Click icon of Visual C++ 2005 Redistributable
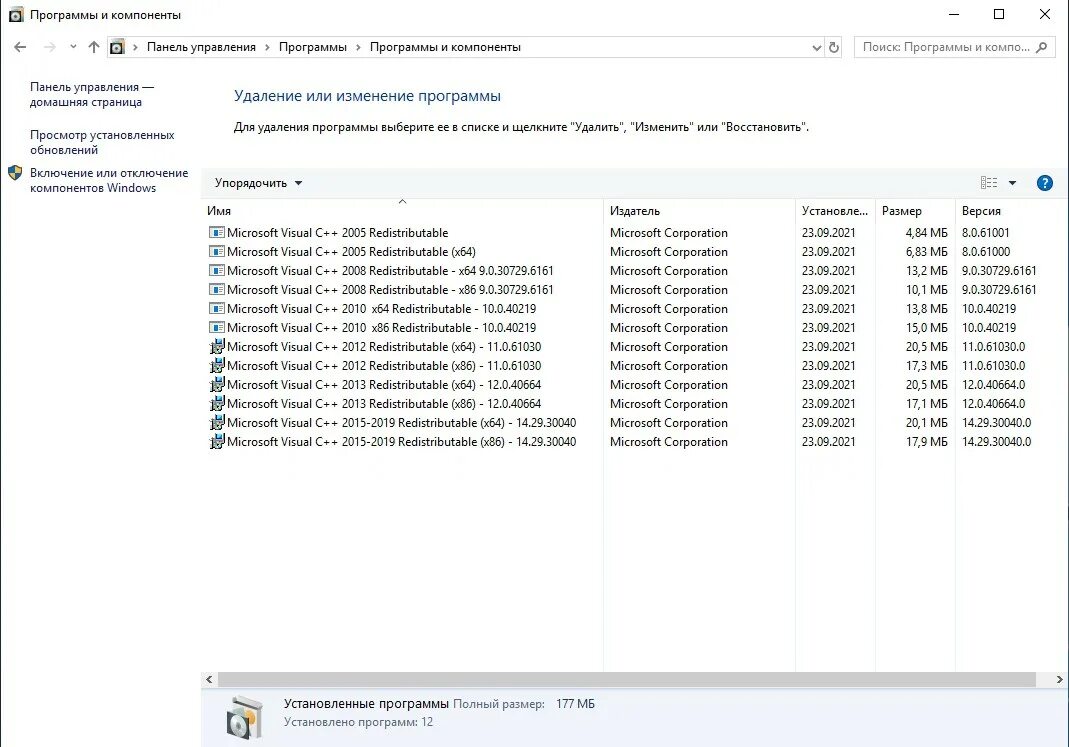The image size is (1069, 747). [217, 232]
